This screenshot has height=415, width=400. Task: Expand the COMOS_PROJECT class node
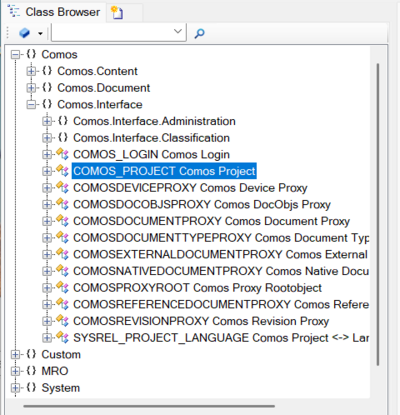click(x=47, y=171)
